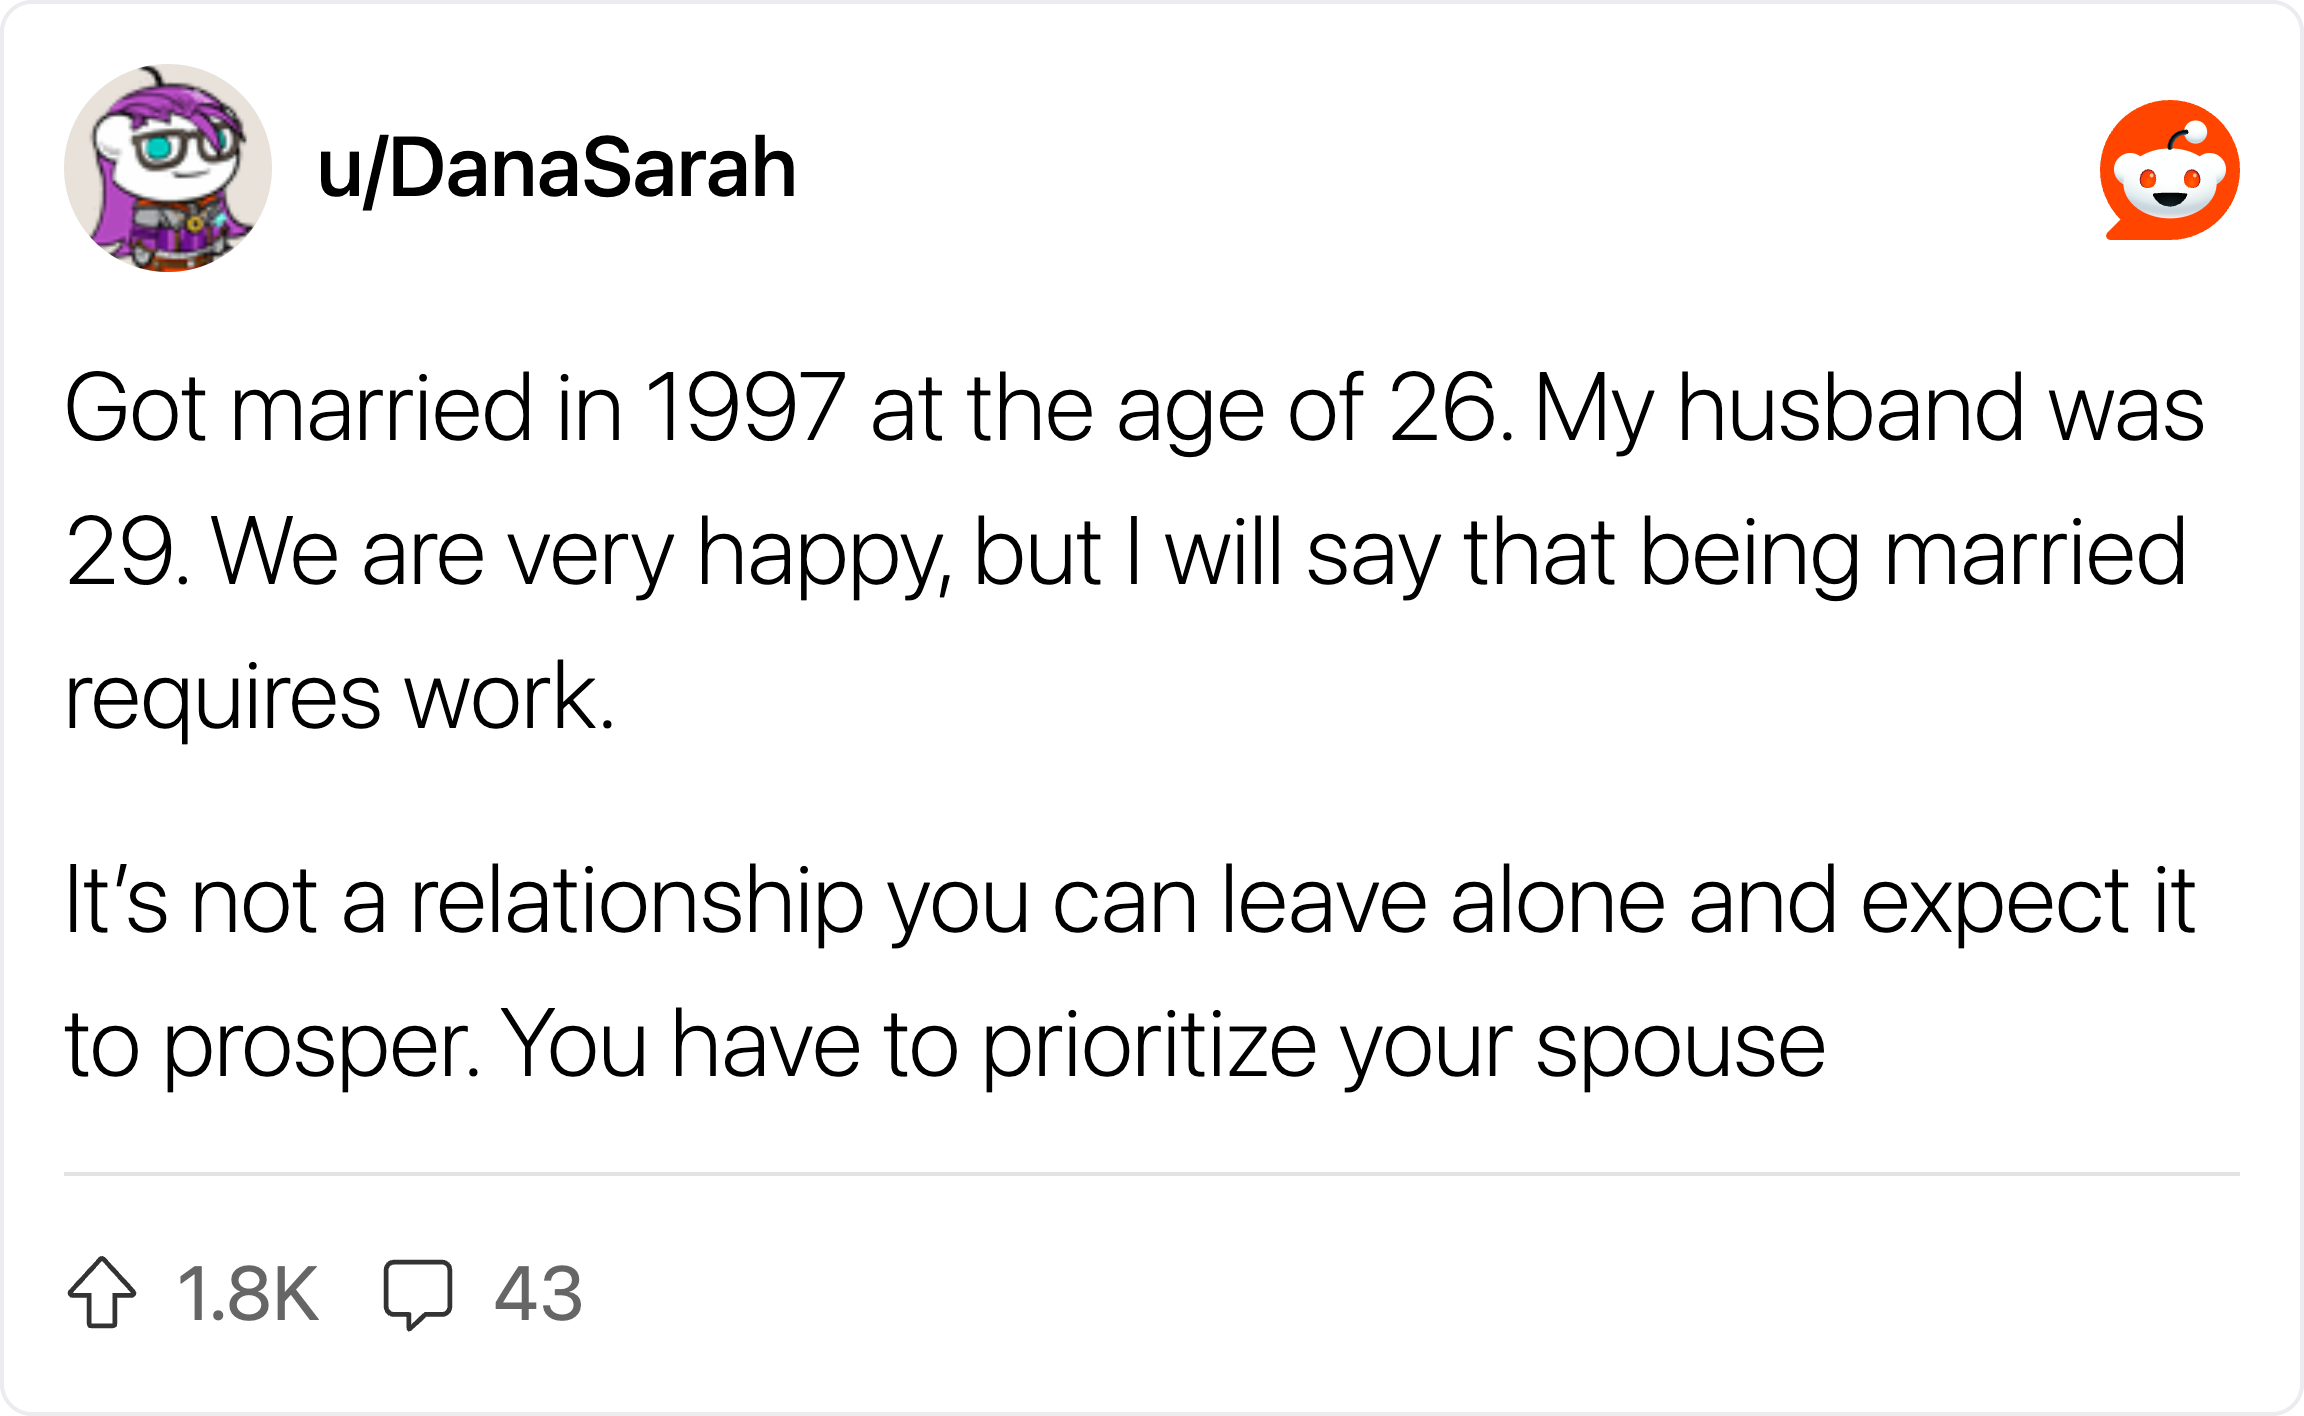Click the 1.8K upvote count
Viewport: 2304px width, 1416px height.
(248, 1294)
